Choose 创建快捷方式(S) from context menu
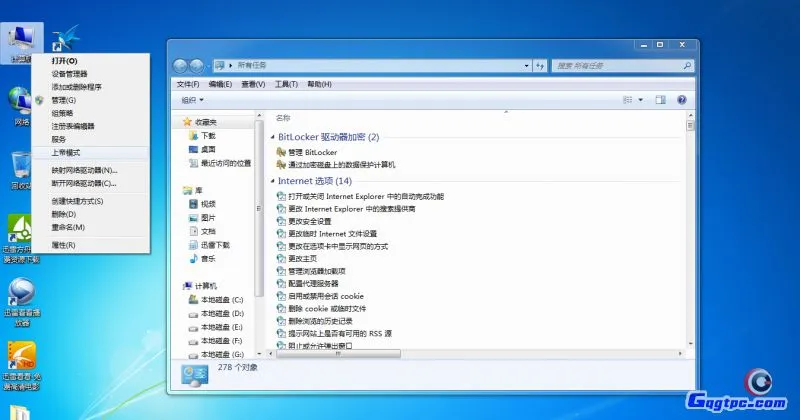 [91, 201]
